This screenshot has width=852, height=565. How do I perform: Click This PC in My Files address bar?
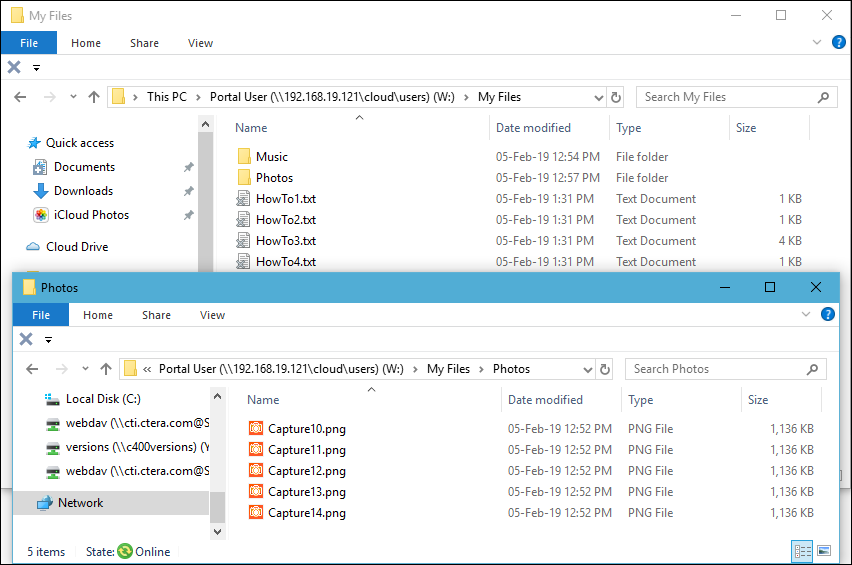pos(166,97)
